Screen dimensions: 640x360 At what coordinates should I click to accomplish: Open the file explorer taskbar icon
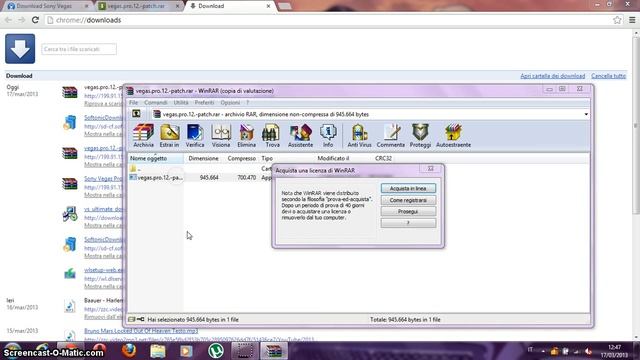[x=158, y=351]
